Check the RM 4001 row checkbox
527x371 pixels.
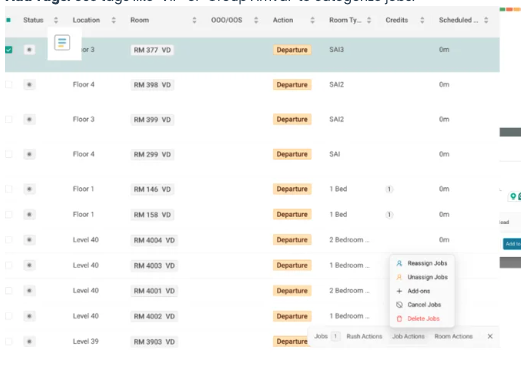click(x=9, y=291)
